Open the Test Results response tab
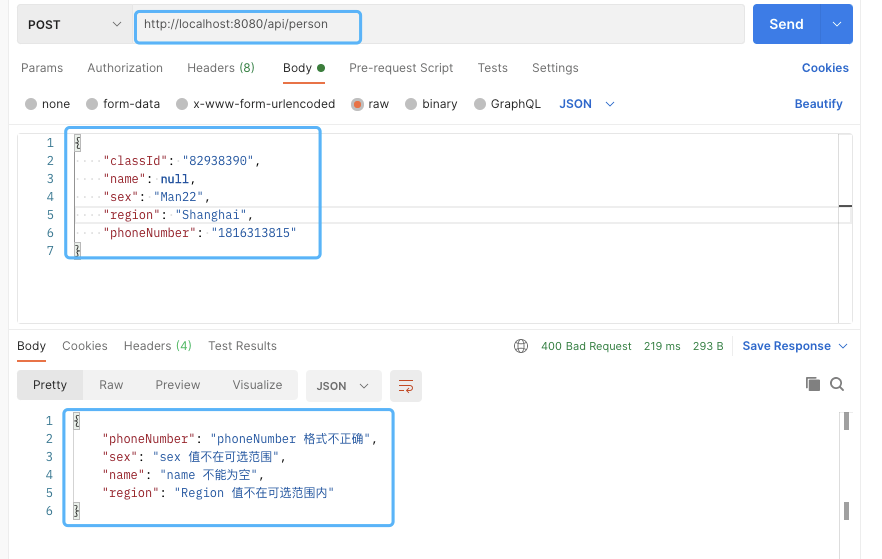The image size is (882, 559). (x=242, y=346)
